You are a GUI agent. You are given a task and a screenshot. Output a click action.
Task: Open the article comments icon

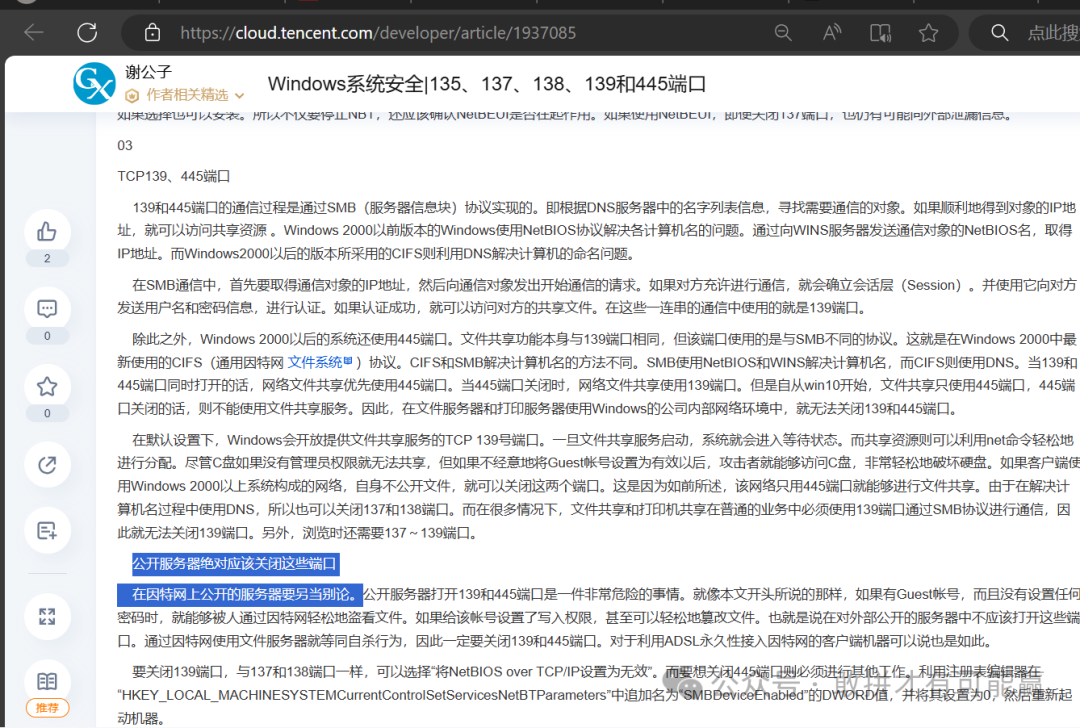pyautogui.click(x=46, y=309)
